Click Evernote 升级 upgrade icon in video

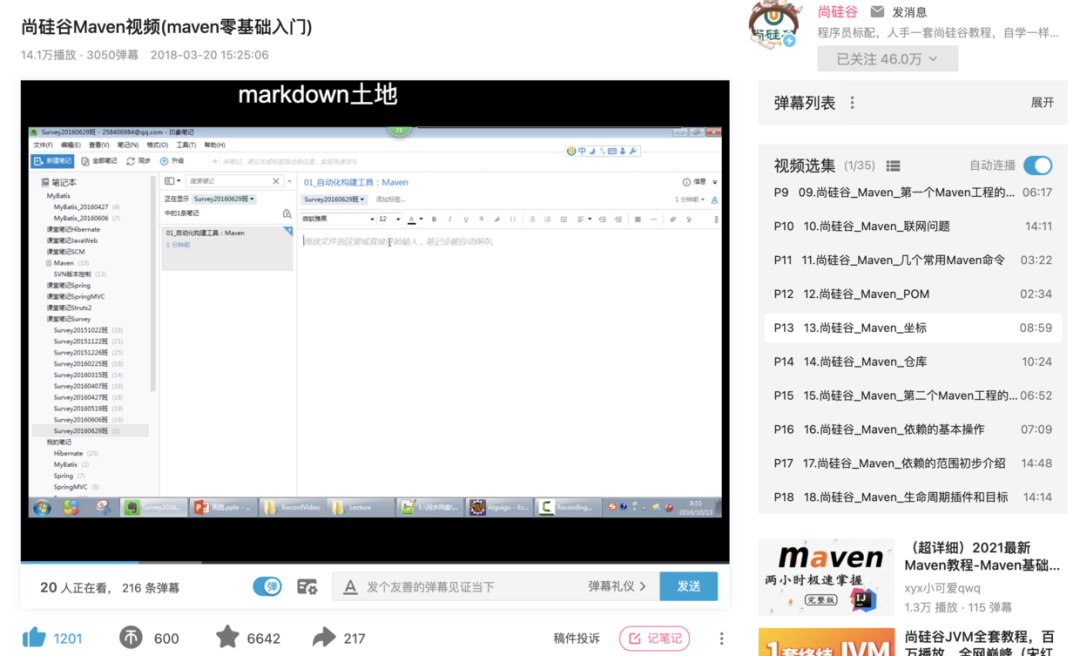(x=164, y=161)
